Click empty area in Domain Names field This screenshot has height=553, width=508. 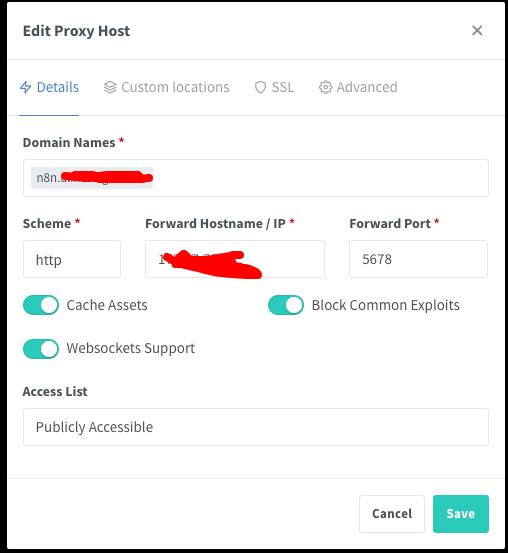coord(318,178)
